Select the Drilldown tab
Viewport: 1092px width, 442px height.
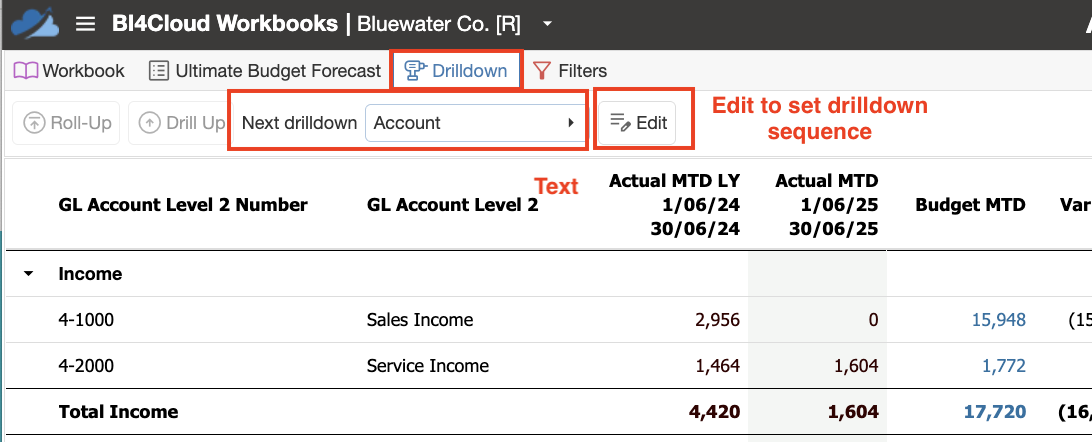[455, 70]
